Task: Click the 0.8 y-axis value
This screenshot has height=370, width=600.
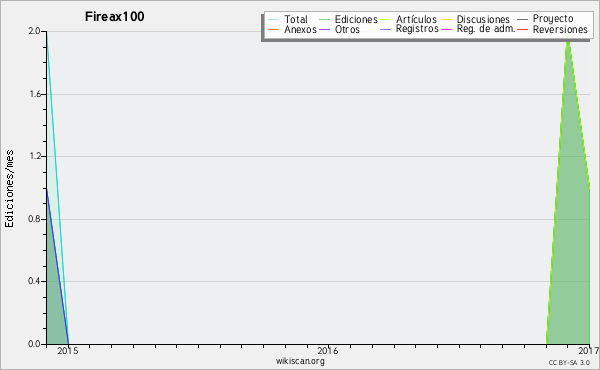Action: pyautogui.click(x=34, y=219)
